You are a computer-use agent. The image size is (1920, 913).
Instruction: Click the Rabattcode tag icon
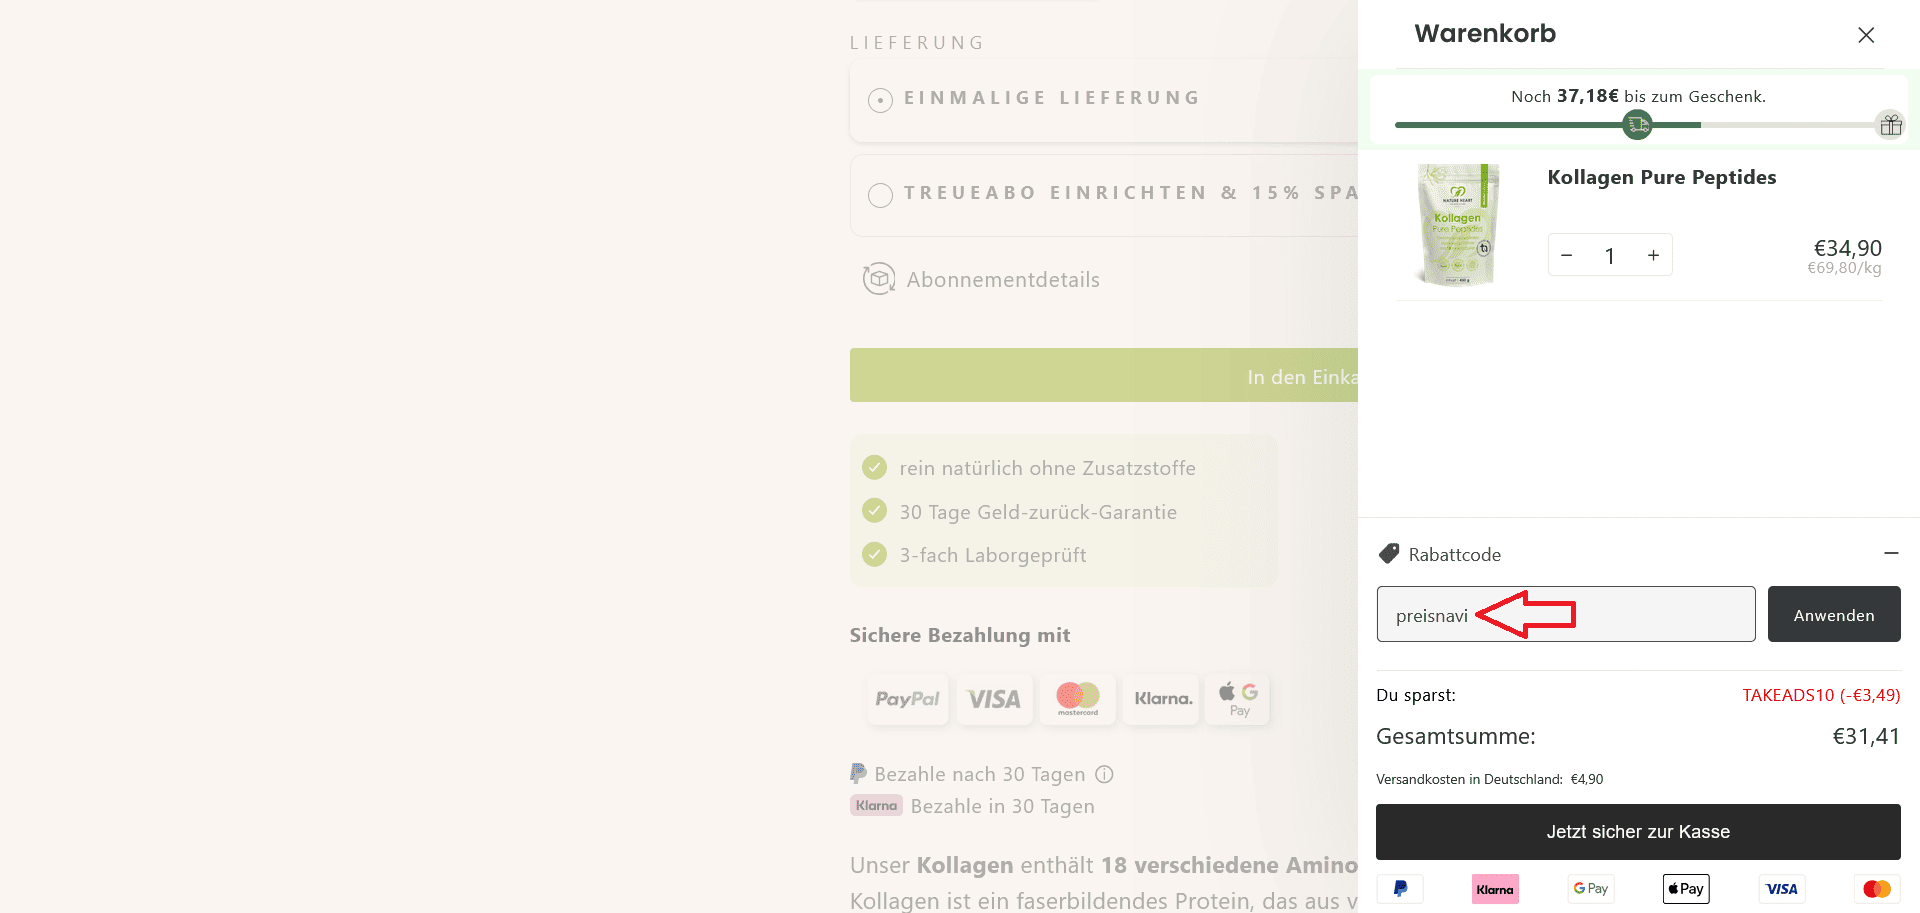tap(1388, 553)
